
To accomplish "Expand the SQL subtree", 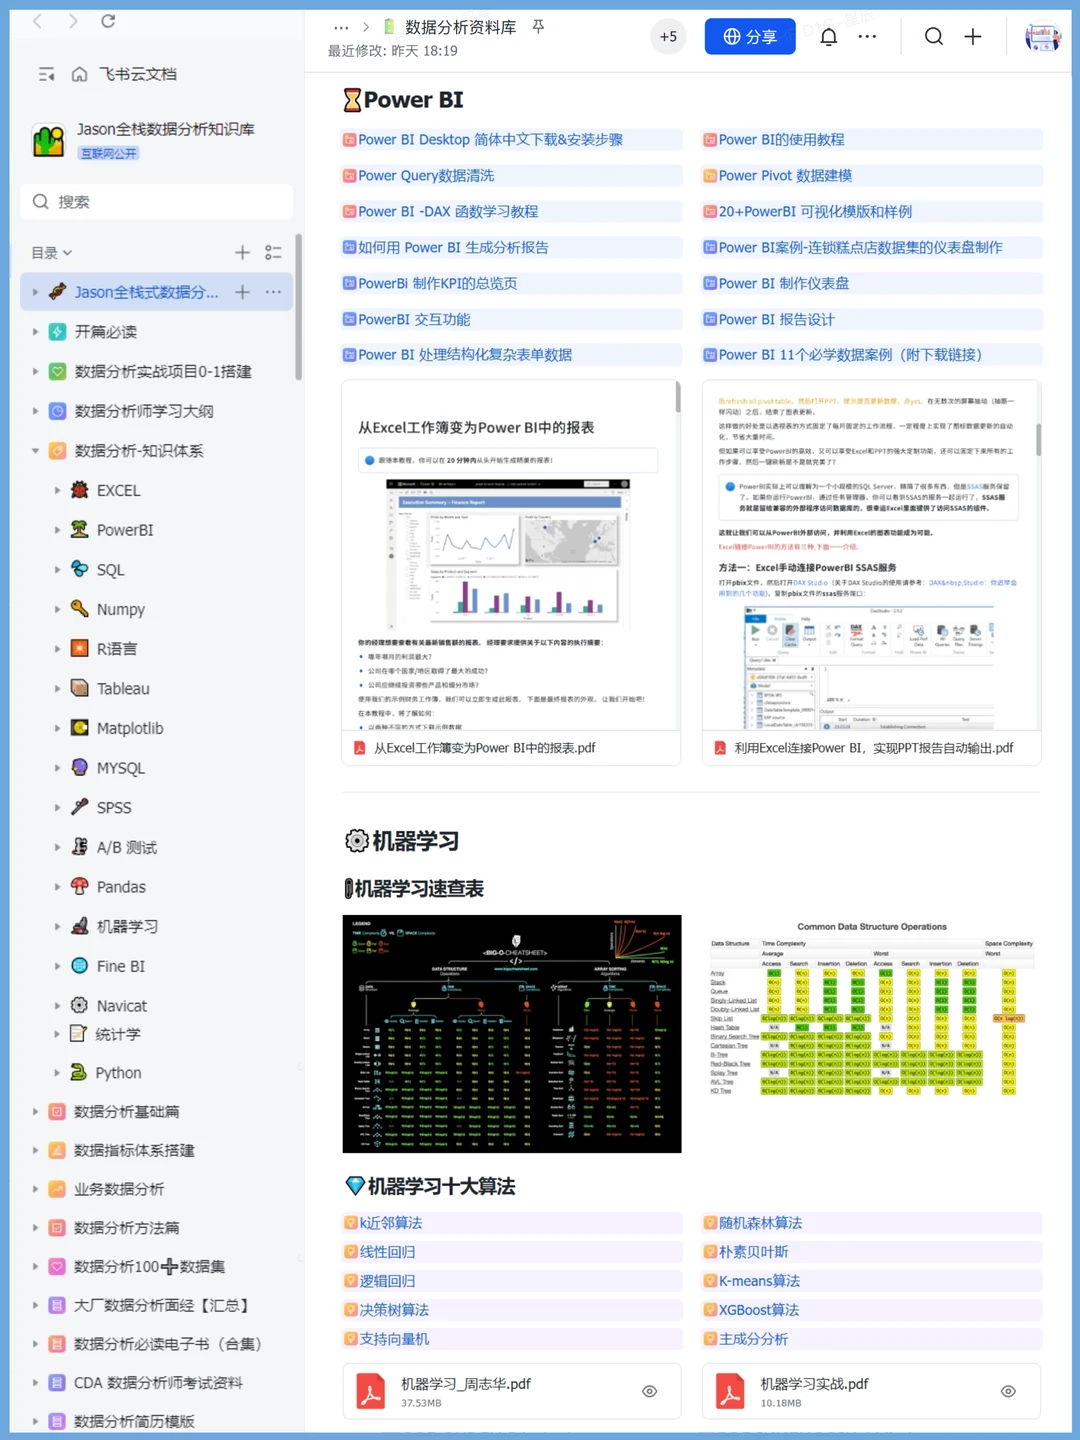I will click(x=57, y=570).
